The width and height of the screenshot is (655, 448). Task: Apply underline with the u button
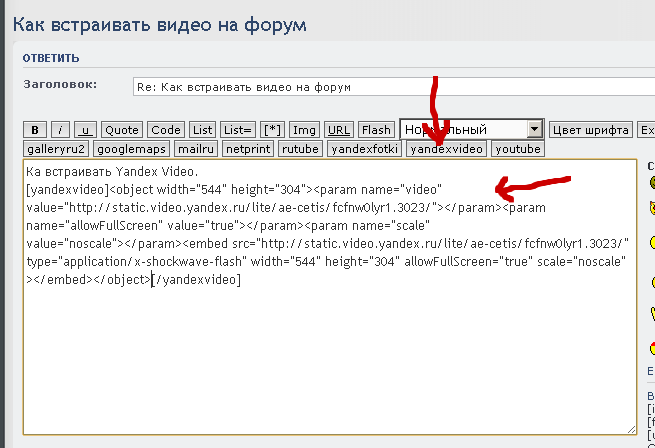click(86, 130)
